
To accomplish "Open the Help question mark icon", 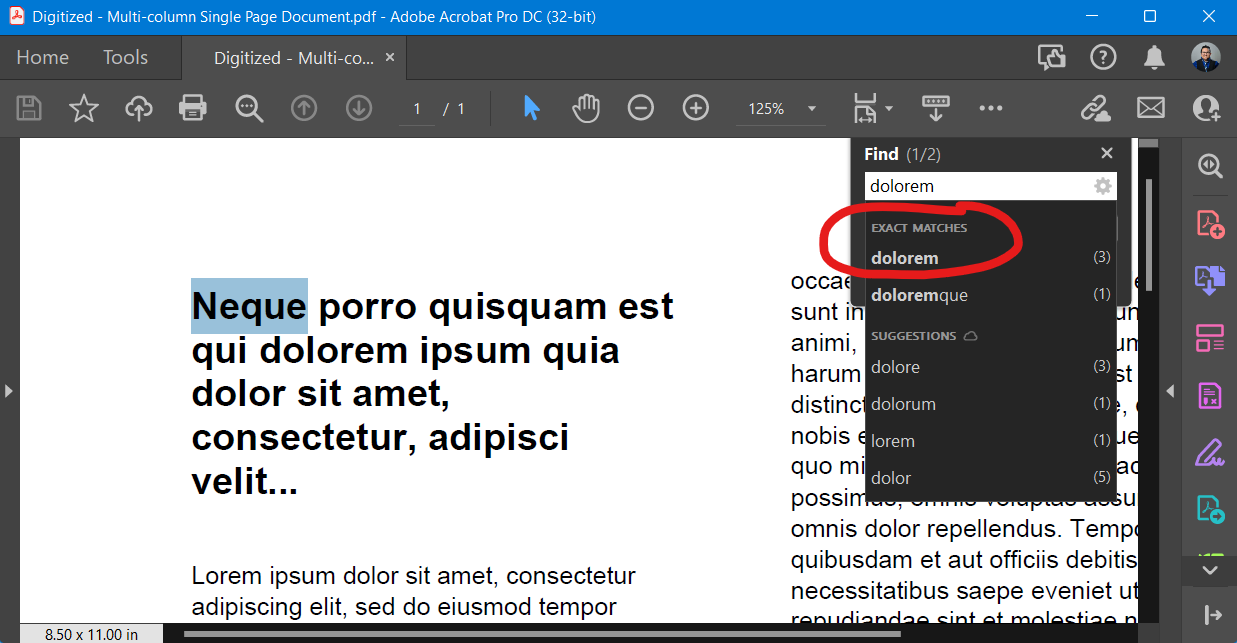I will pyautogui.click(x=1103, y=57).
